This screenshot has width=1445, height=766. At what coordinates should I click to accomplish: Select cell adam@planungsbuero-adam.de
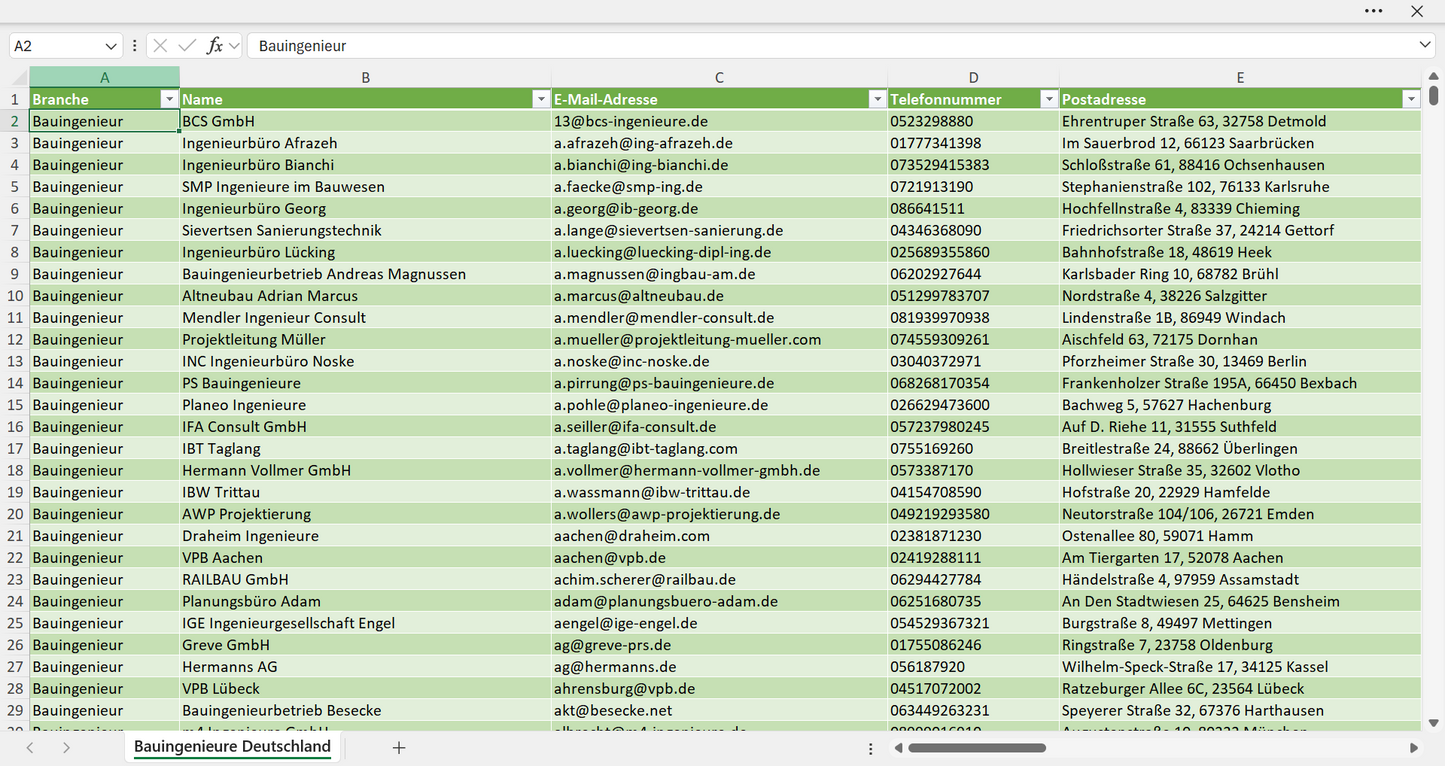719,601
